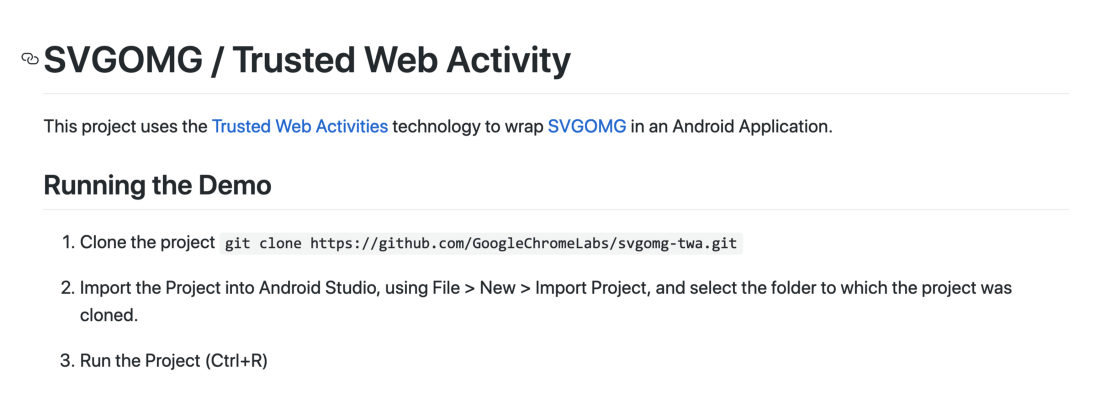The image size is (1100, 402).
Task: Click the "Clone the project" step text
Action: coord(147,243)
